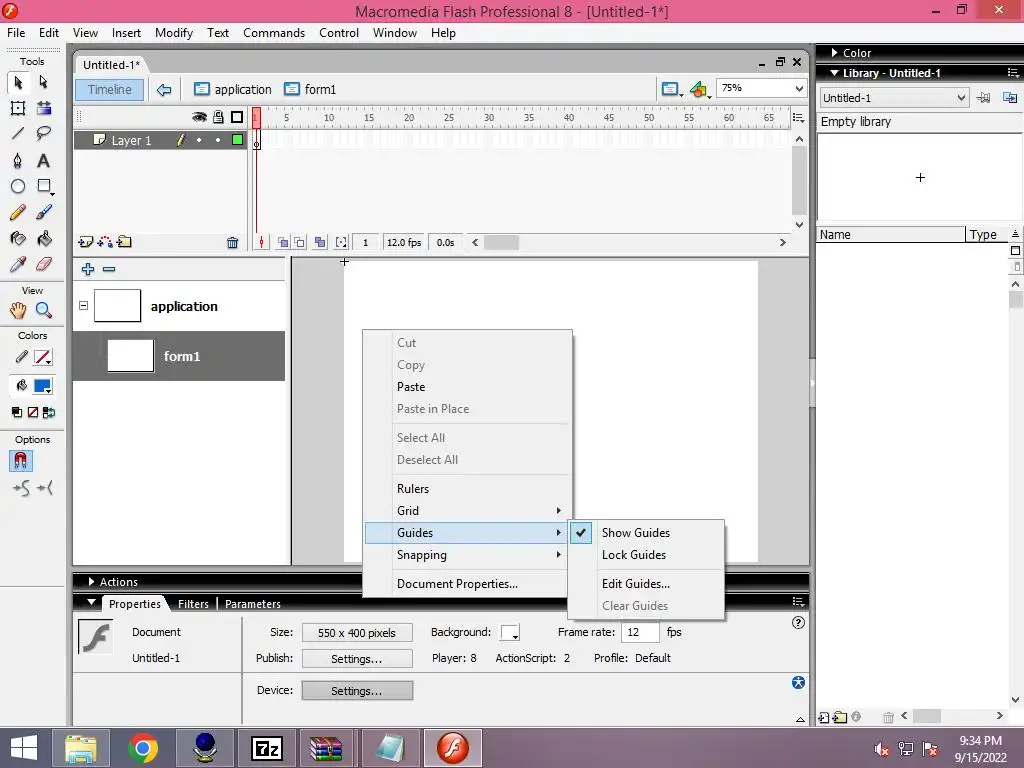Viewport: 1024px width, 768px height.
Task: Open the Control menu
Action: tap(339, 33)
